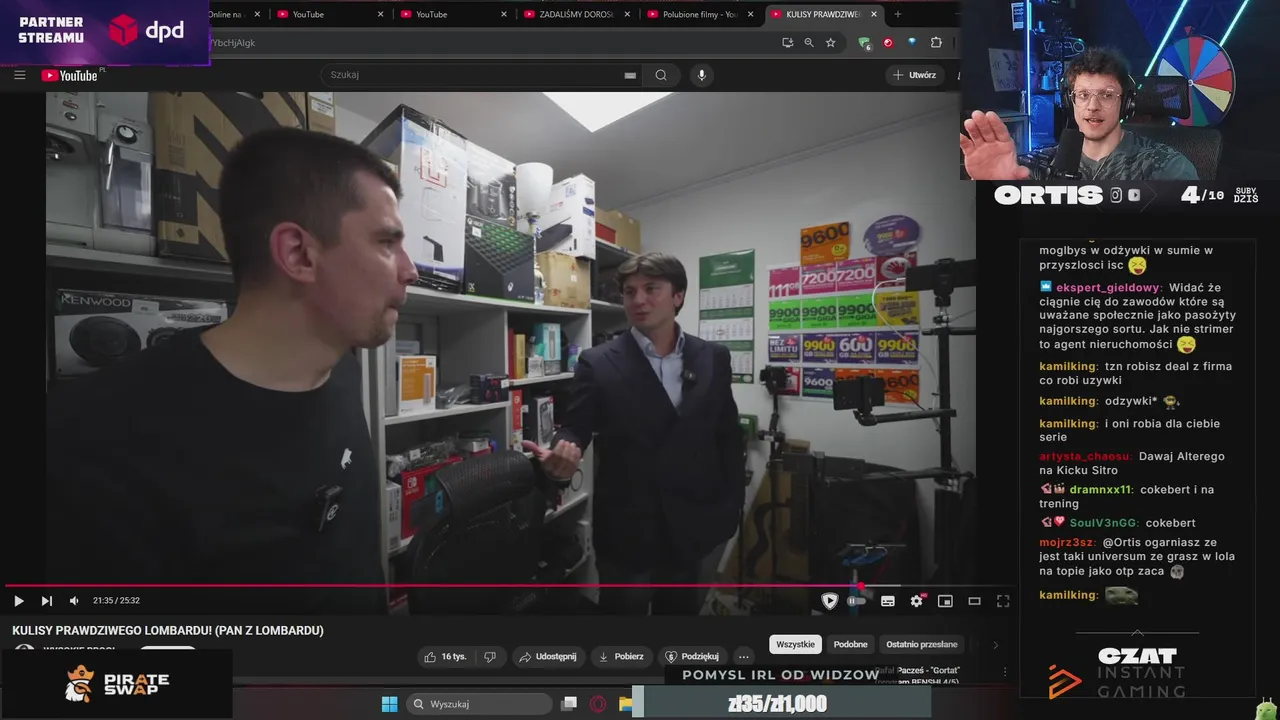Close the Polubione filmy tab
The height and width of the screenshot is (720, 1280).
[751, 14]
